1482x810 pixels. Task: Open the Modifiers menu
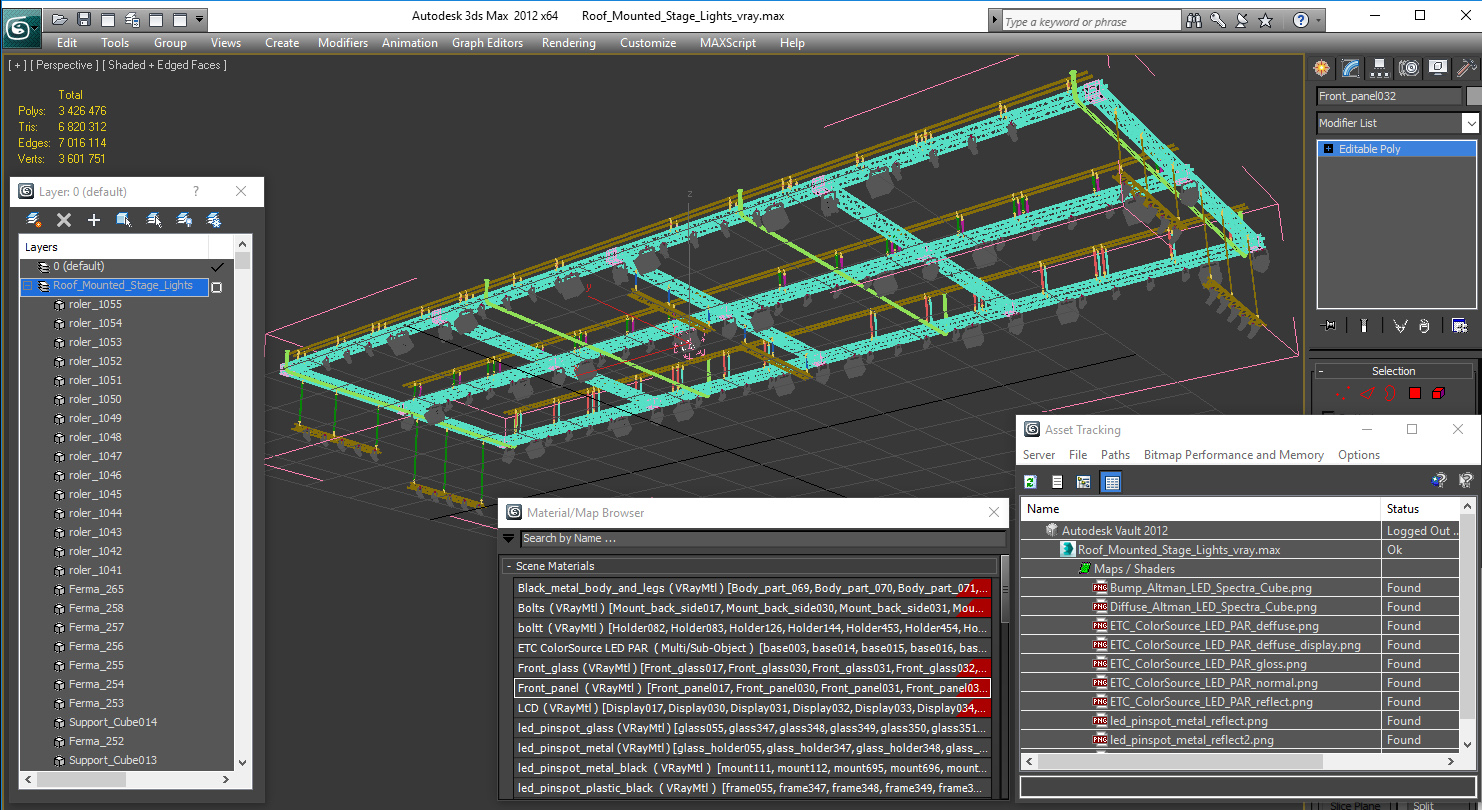[x=343, y=43]
